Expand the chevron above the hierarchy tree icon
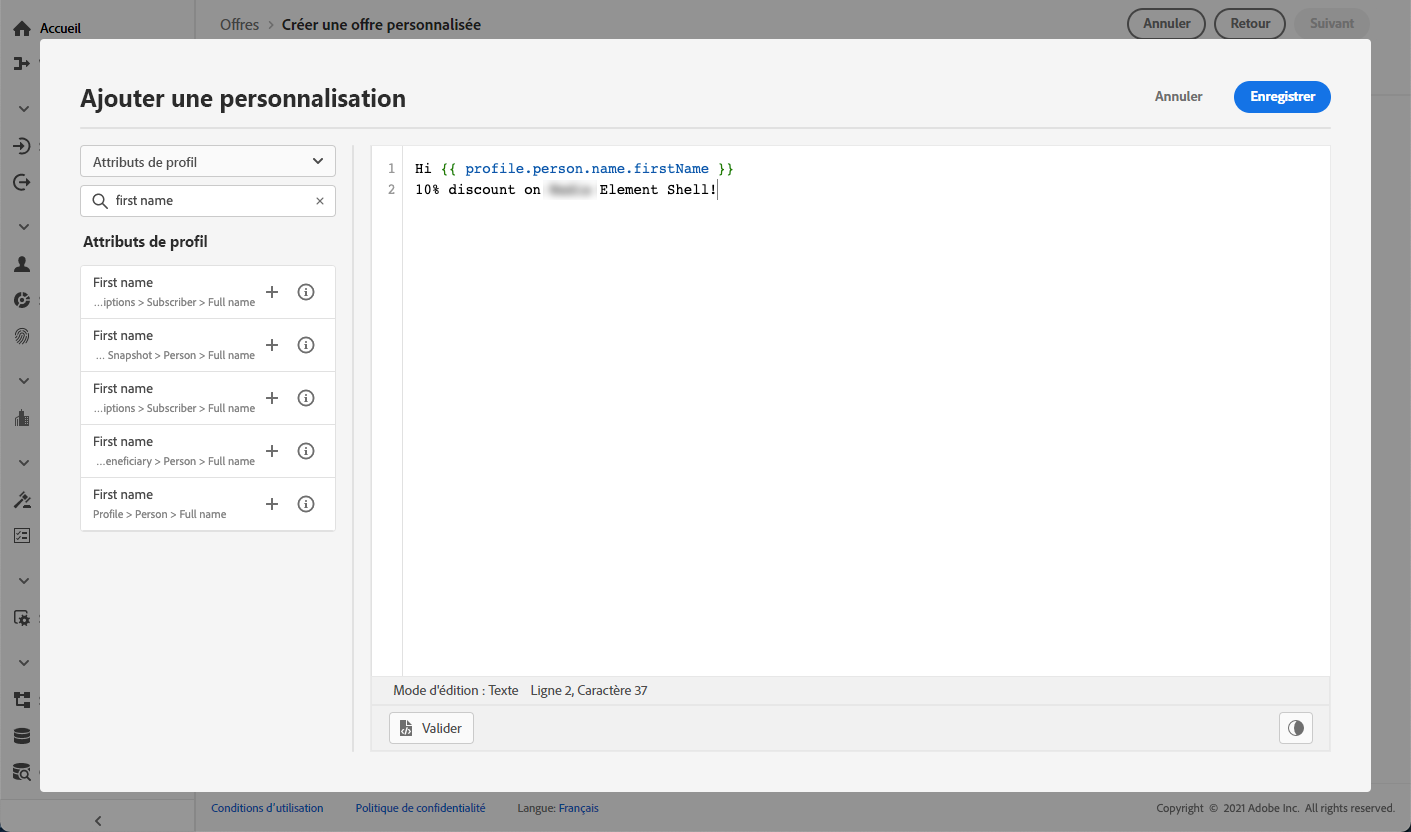Screen dimensions: 1411x832 pos(24,663)
